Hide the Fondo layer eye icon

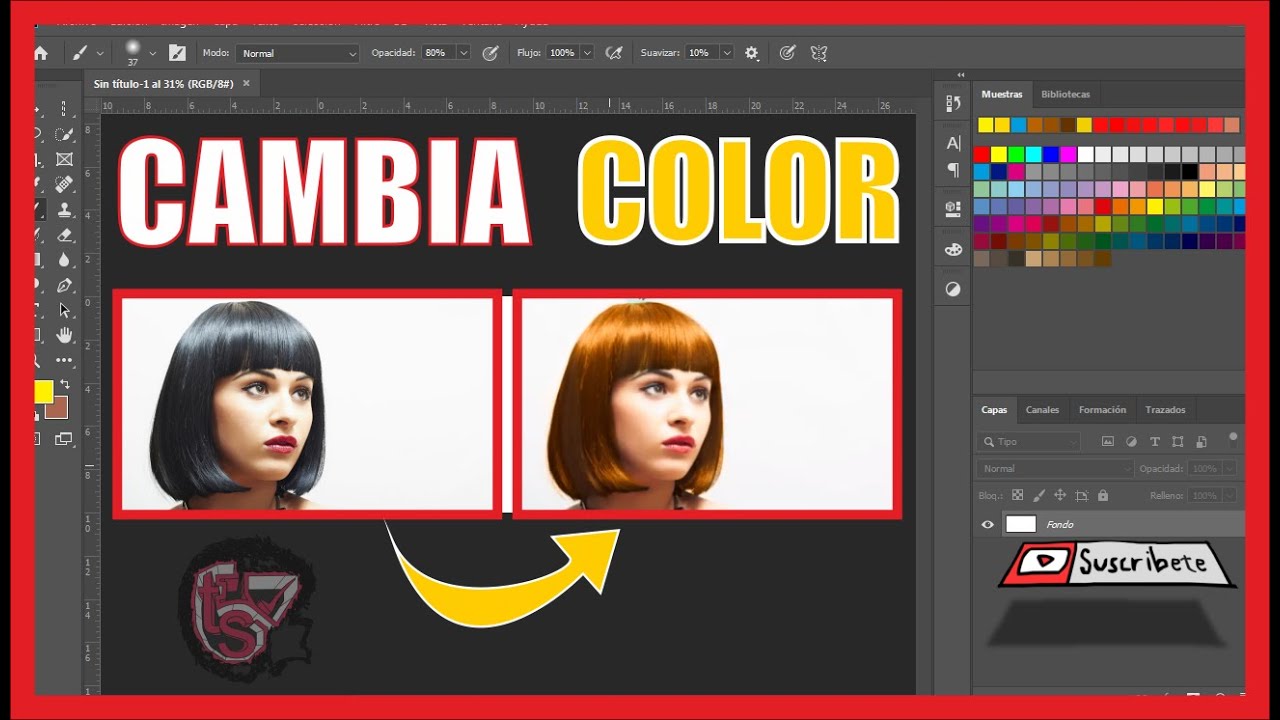(988, 524)
